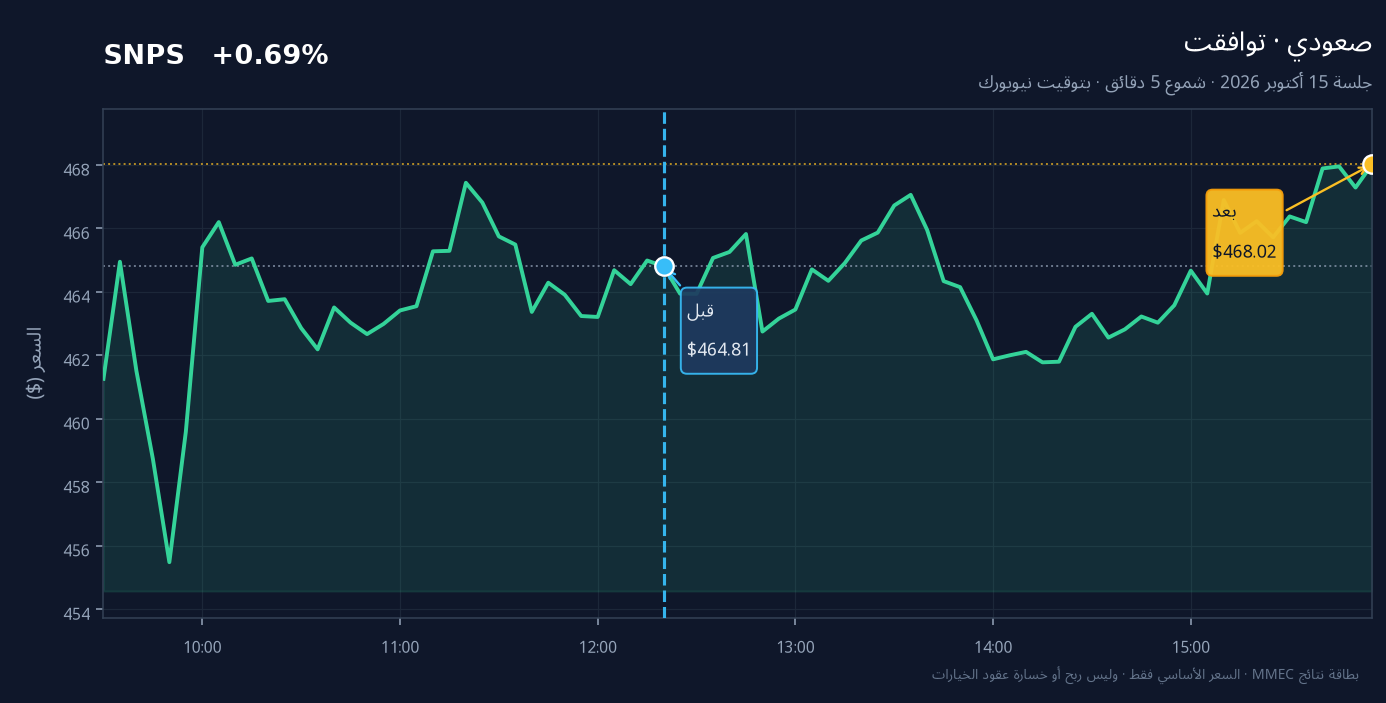Click the "صعودي · توافقت" title

[1278, 42]
